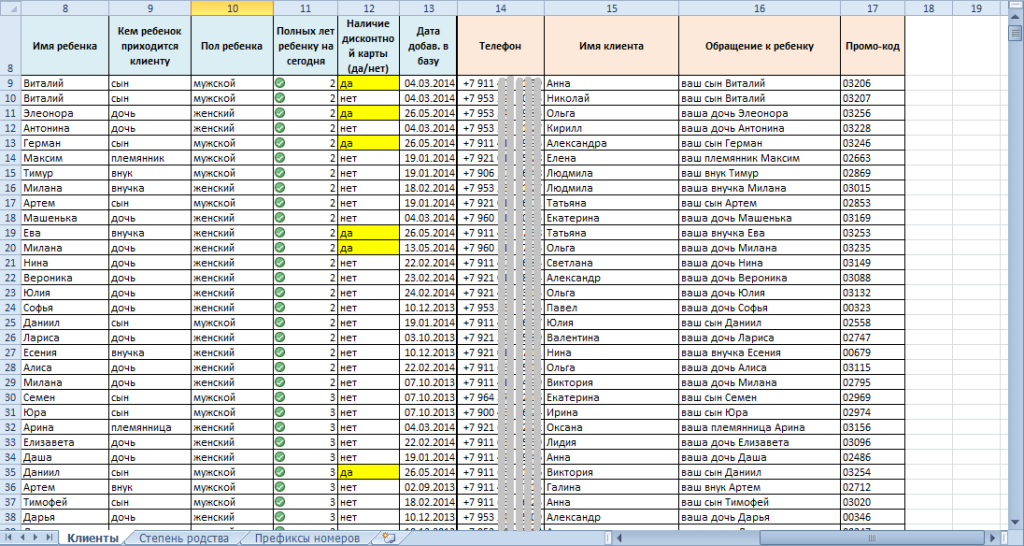Select row header 20
This screenshot has height=546, width=1024.
point(10,248)
